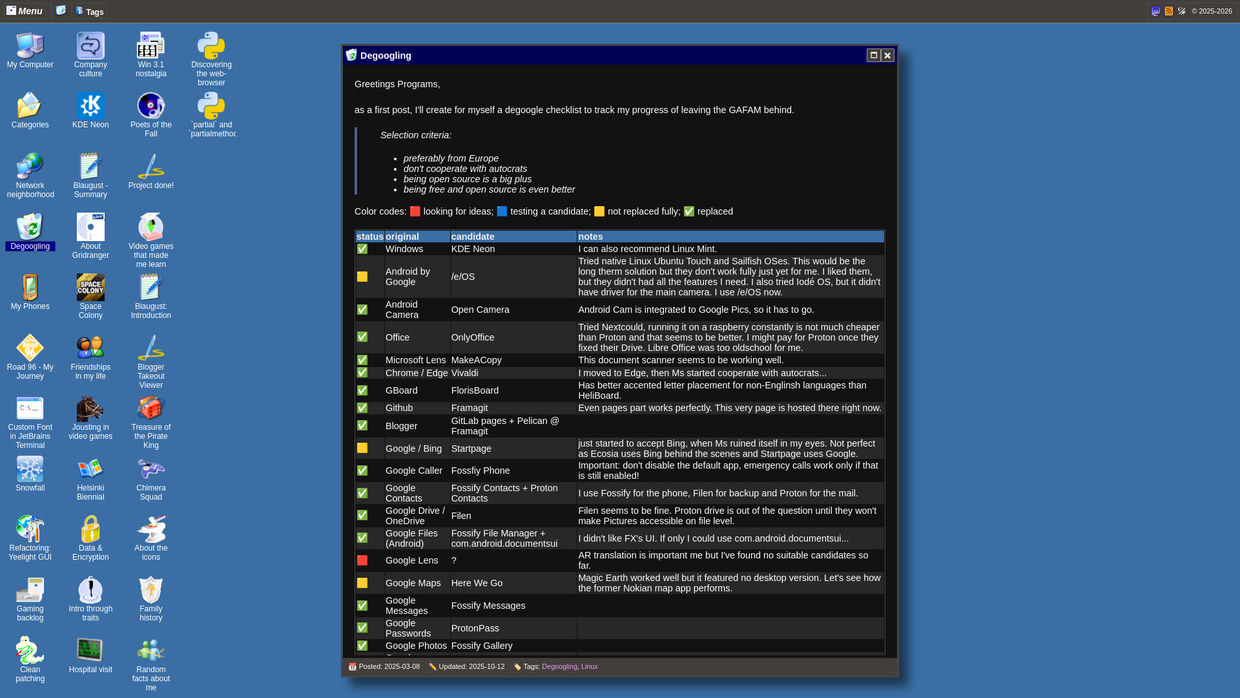Open the Hospital visit icon
This screenshot has width=1240, height=698.
(x=90, y=650)
